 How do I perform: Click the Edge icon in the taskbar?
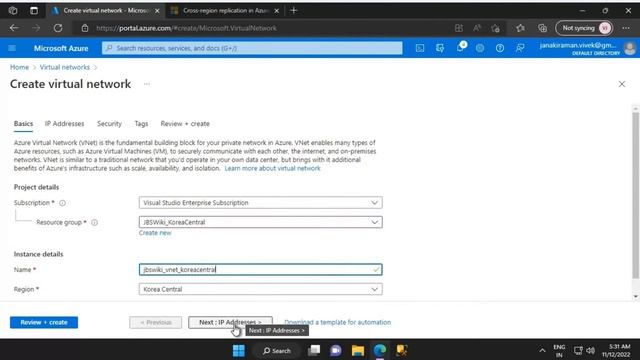[x=380, y=350]
